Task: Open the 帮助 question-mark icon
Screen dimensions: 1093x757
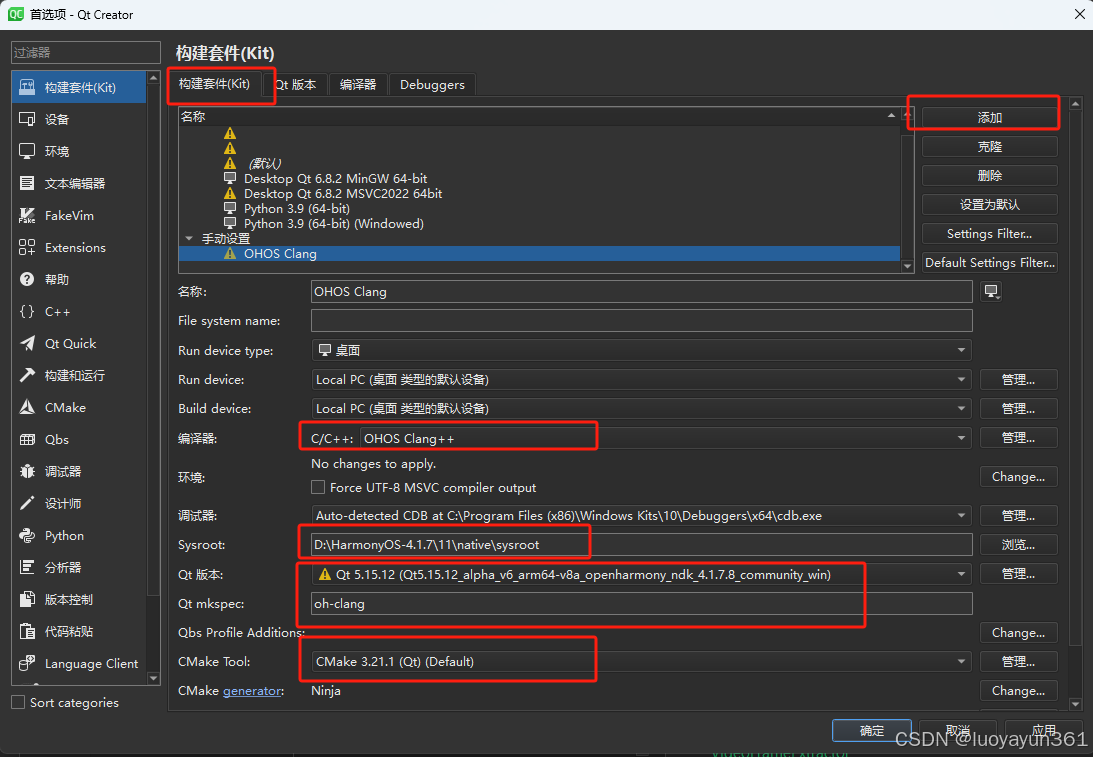Action: pyautogui.click(x=27, y=280)
